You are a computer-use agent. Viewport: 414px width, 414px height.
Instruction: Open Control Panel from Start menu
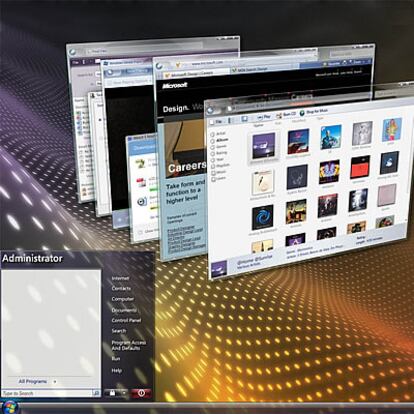point(126,320)
